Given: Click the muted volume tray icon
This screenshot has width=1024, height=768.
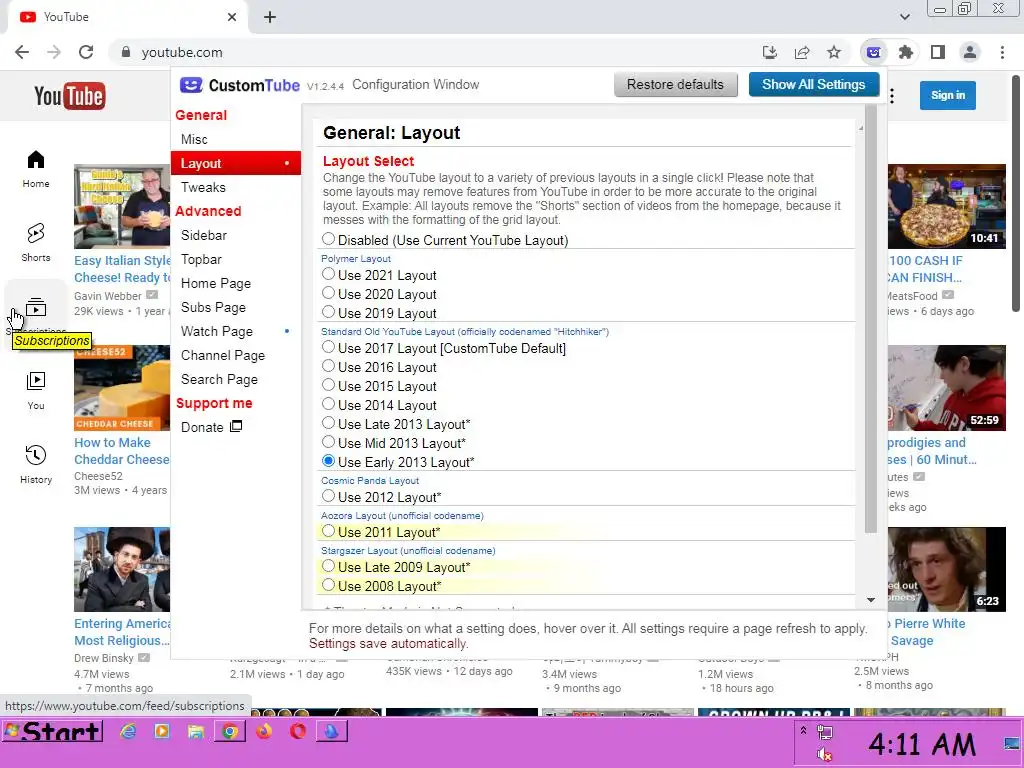Looking at the screenshot, I should click(x=824, y=756).
